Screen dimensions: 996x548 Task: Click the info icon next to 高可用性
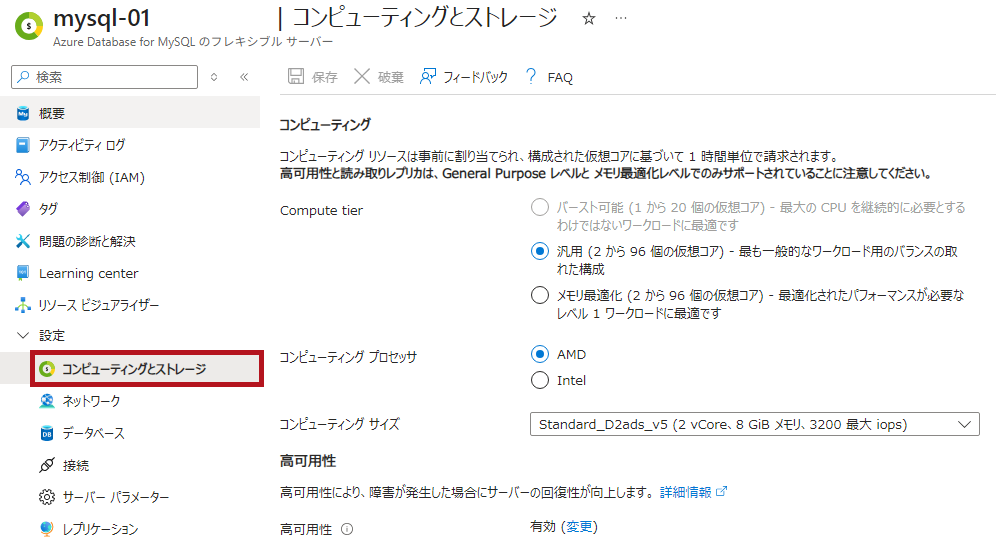coord(347,529)
